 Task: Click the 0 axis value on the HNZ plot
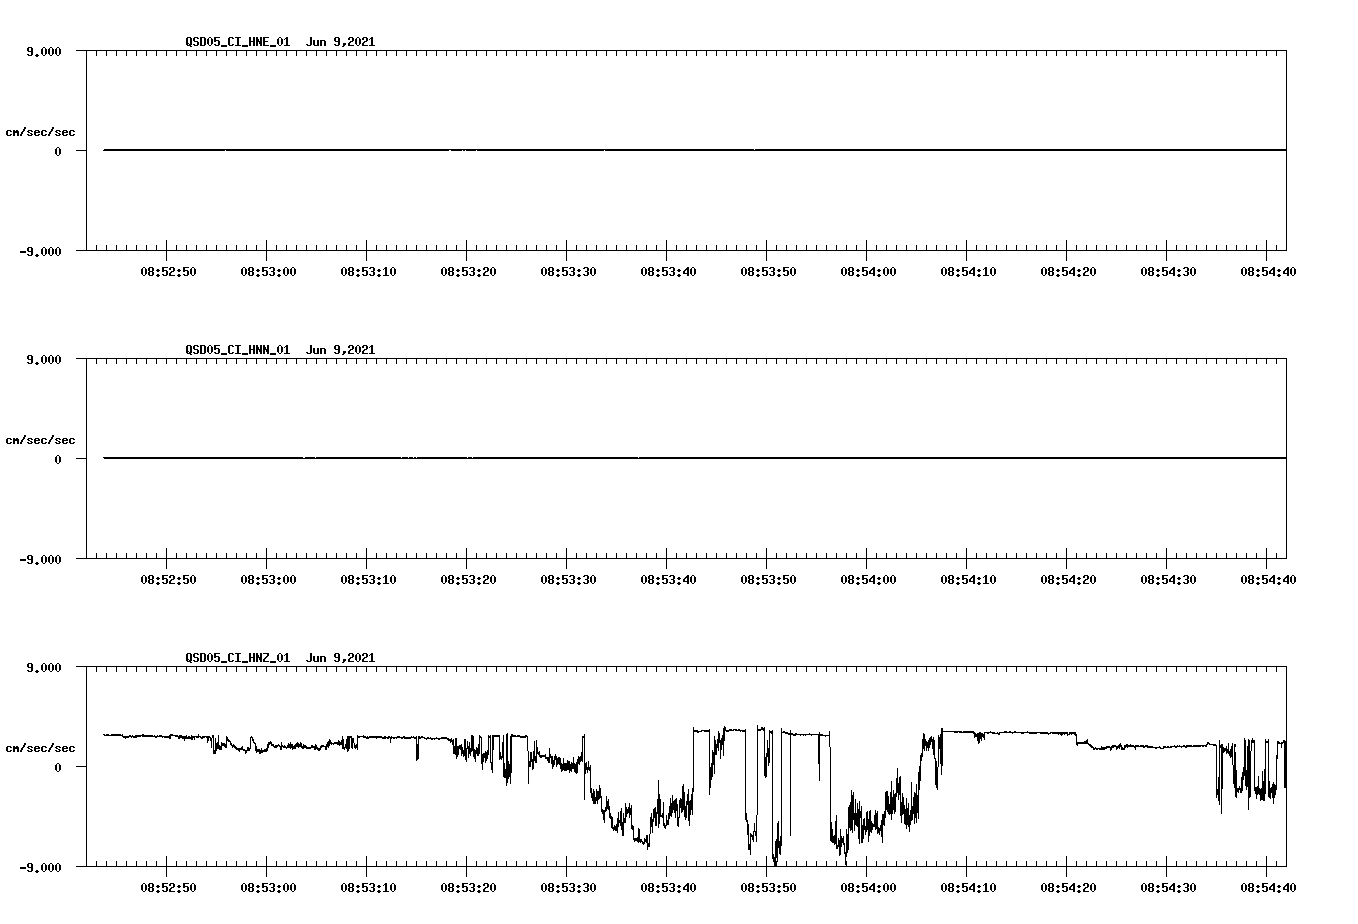58,768
